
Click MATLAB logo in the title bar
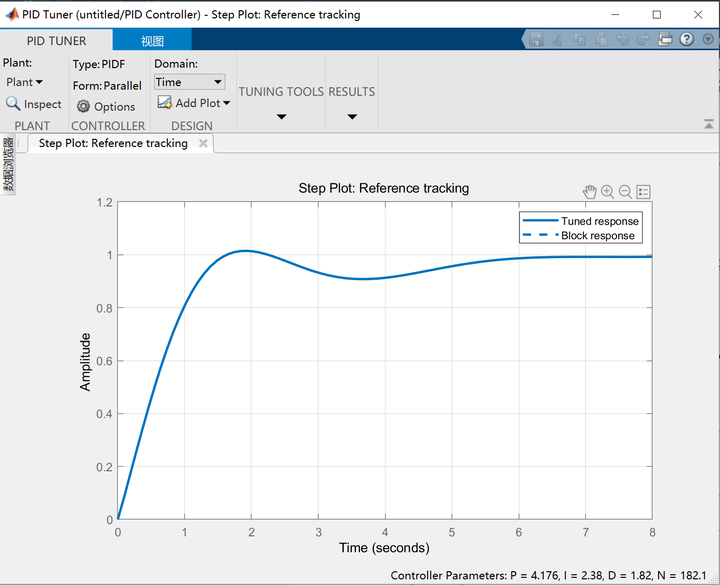point(12,15)
